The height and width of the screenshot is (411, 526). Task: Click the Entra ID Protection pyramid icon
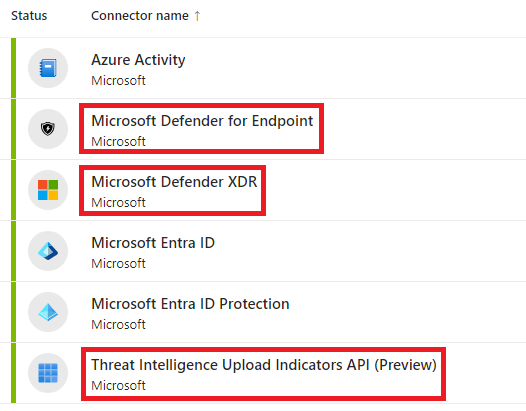pos(48,312)
